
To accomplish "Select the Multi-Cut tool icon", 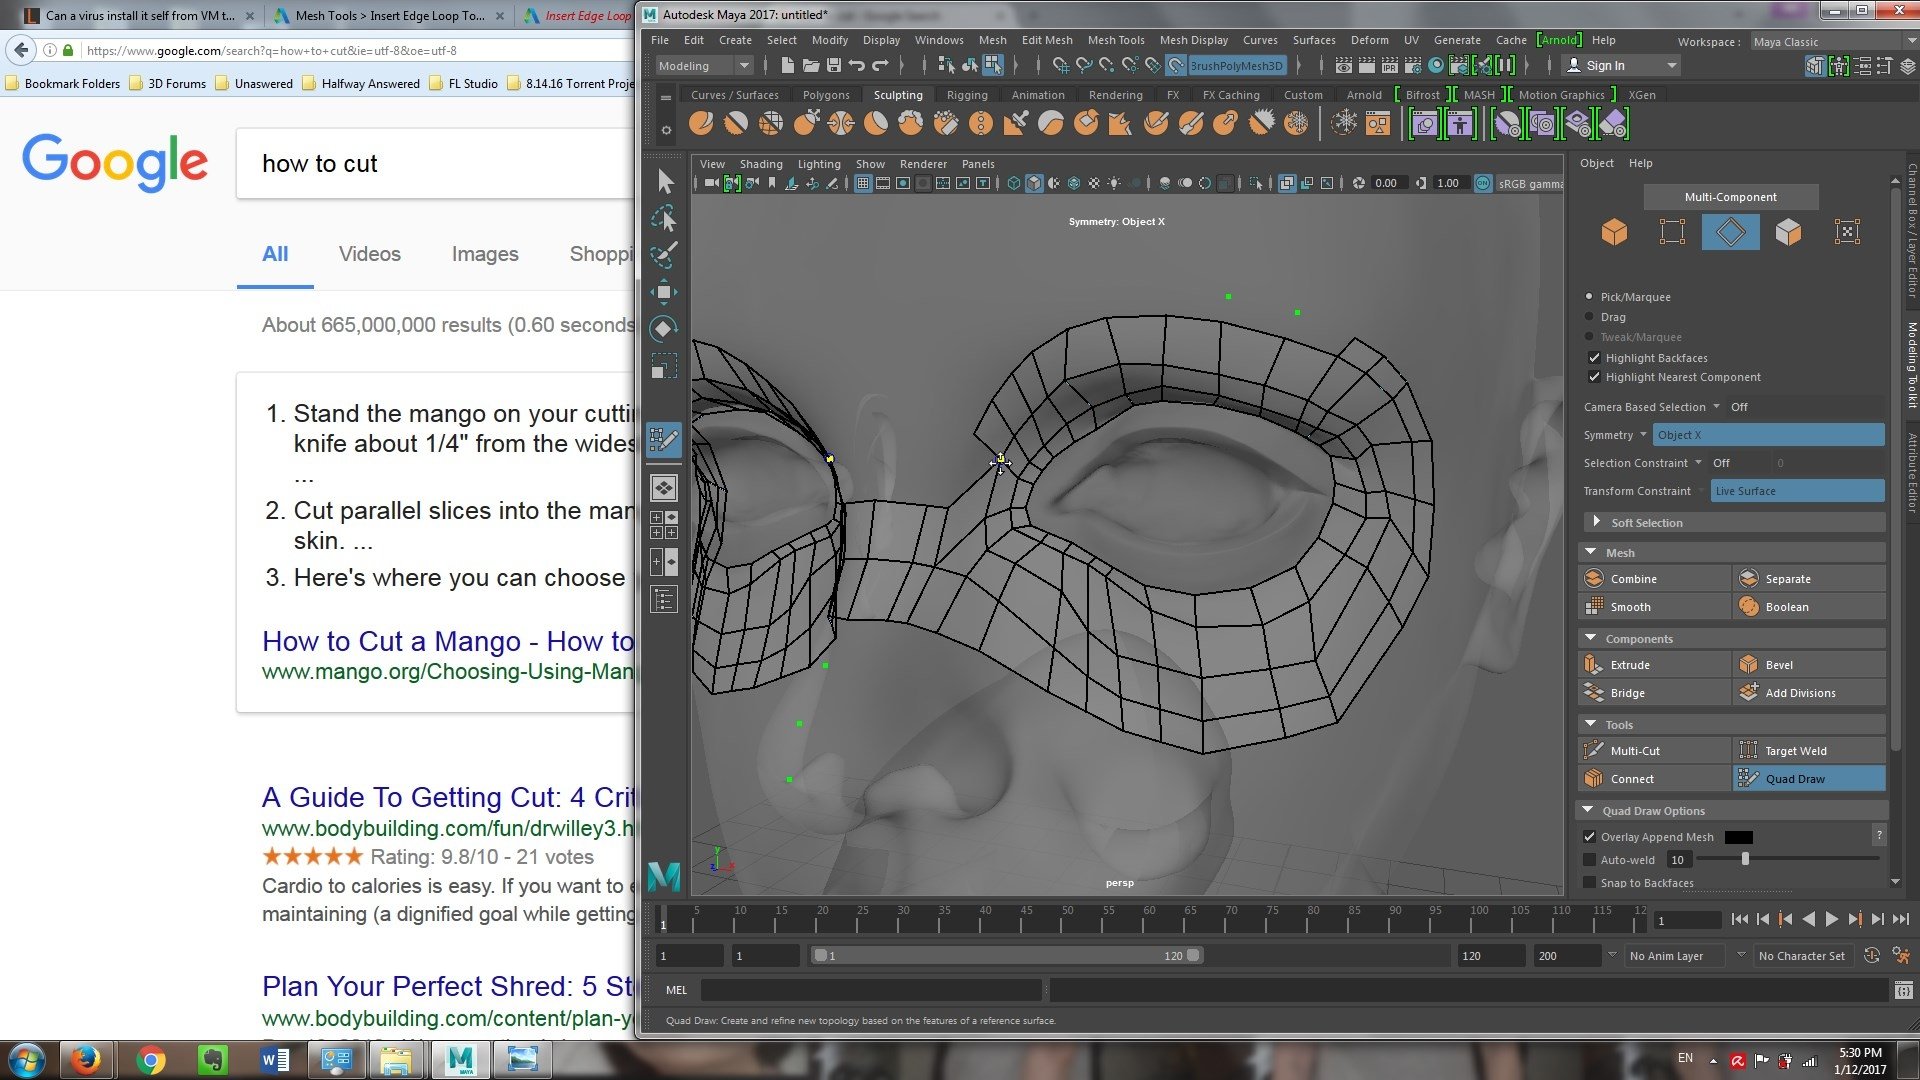I will (x=1593, y=750).
